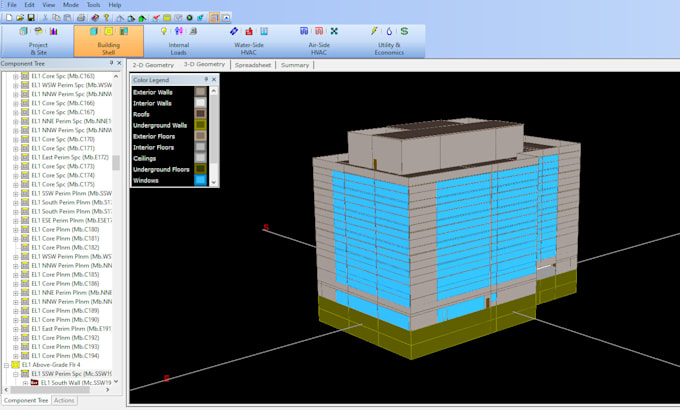Open help via yellow question mark icon
The width and height of the screenshot is (680, 410).
click(106, 18)
